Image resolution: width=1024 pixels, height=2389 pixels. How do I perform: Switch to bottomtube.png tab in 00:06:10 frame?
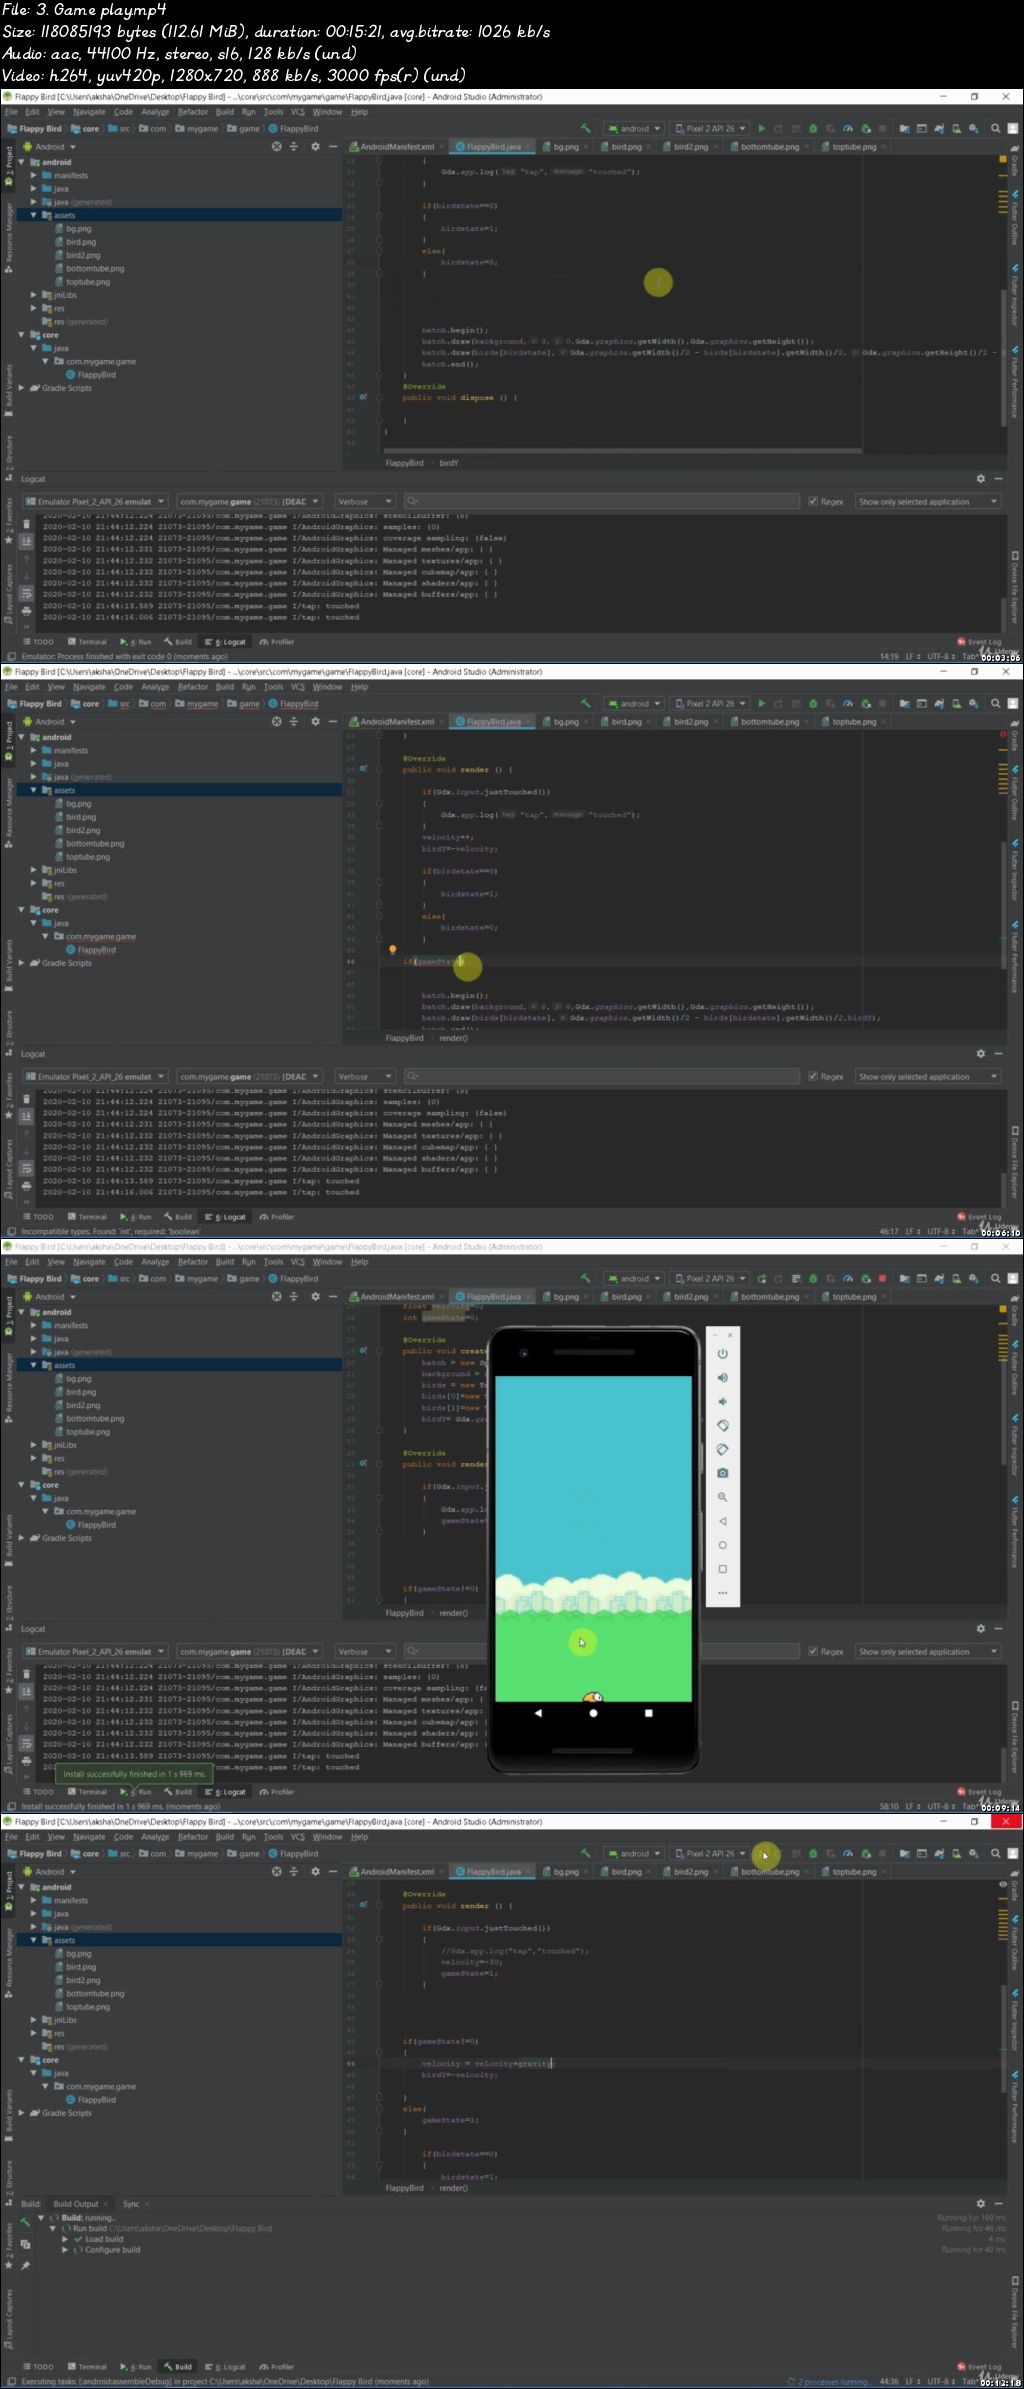(x=770, y=721)
